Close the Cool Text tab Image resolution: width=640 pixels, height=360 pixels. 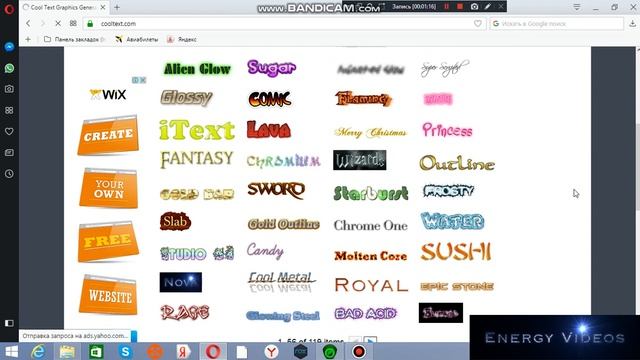pyautogui.click(x=103, y=7)
